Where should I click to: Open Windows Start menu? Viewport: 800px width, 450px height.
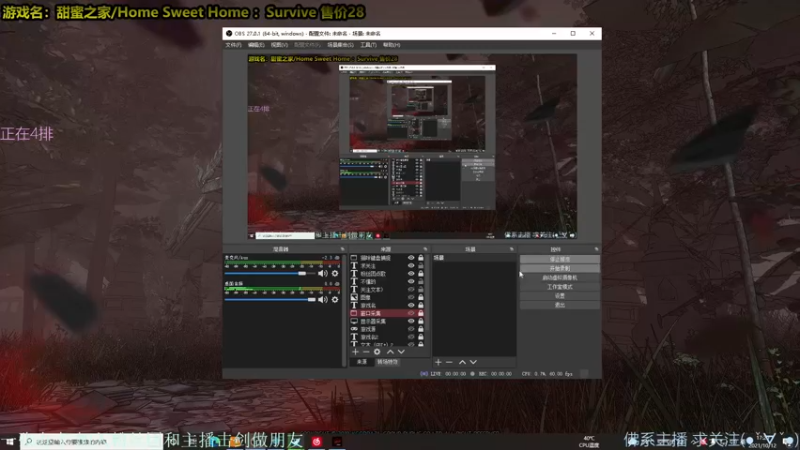click(10, 442)
